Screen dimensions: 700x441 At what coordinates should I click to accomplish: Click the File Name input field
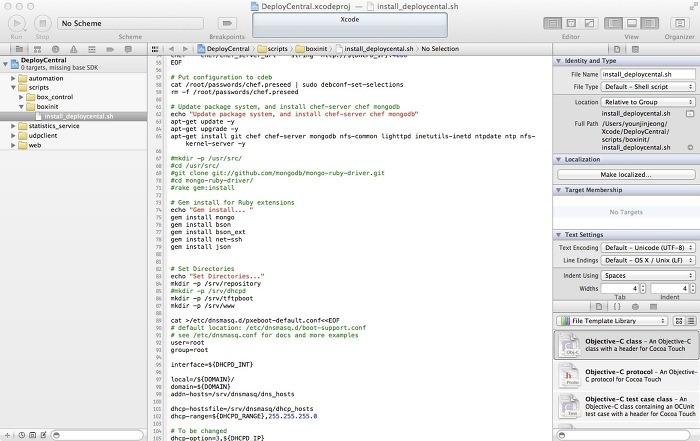648,74
